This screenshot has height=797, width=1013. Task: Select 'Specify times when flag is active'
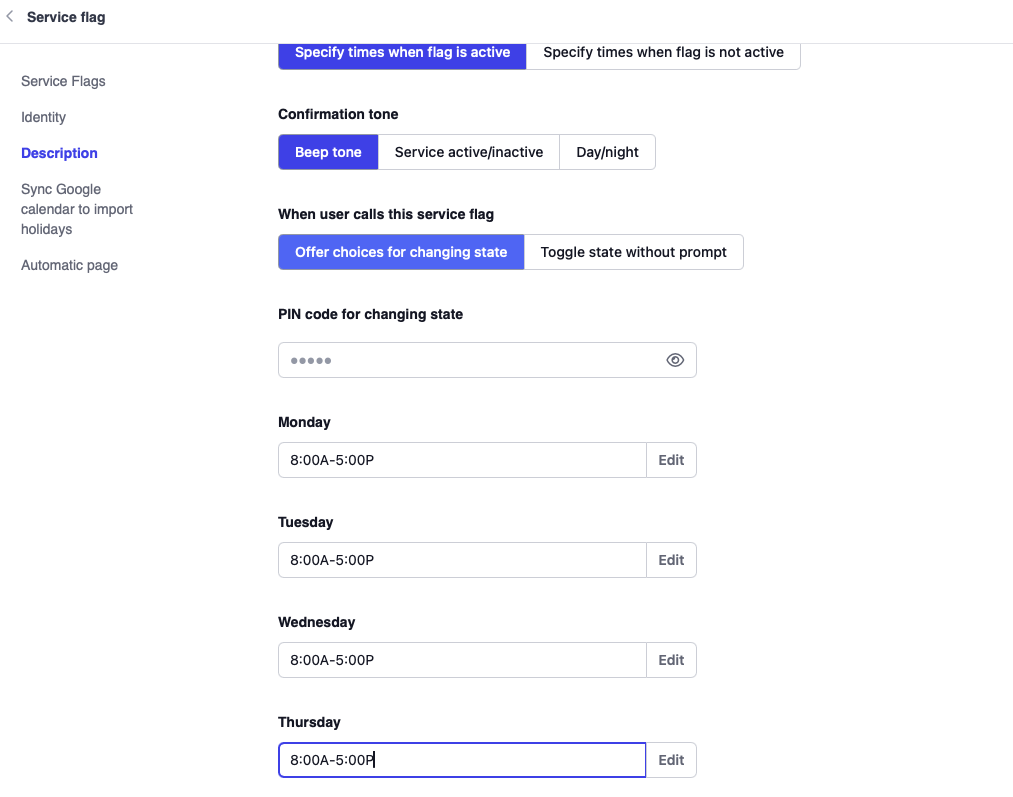(x=402, y=53)
